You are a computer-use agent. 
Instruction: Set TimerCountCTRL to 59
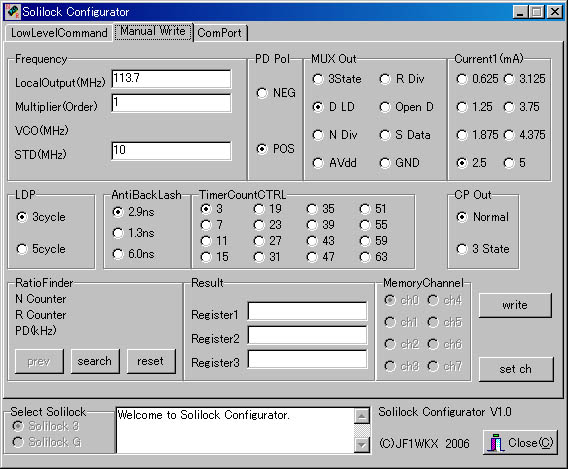pyautogui.click(x=373, y=241)
